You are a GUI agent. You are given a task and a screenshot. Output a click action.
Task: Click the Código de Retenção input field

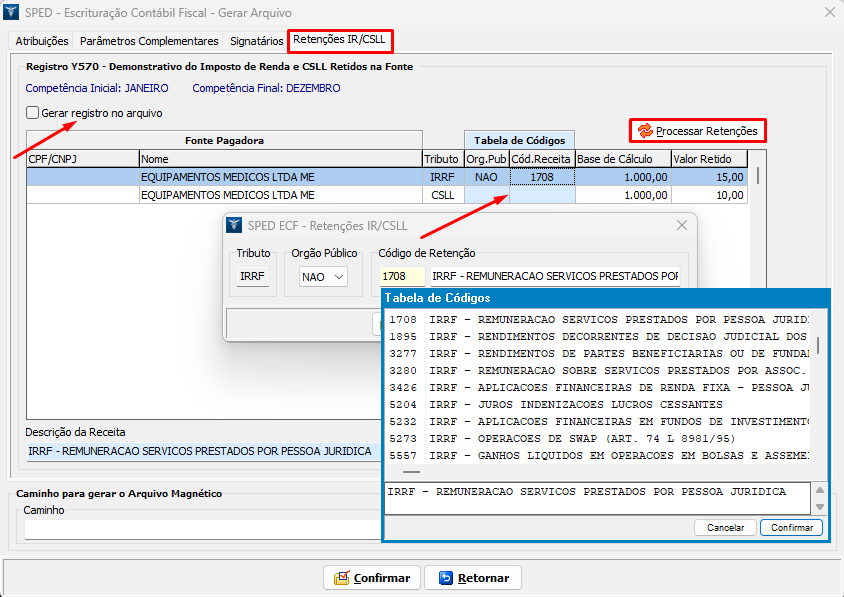pos(402,276)
